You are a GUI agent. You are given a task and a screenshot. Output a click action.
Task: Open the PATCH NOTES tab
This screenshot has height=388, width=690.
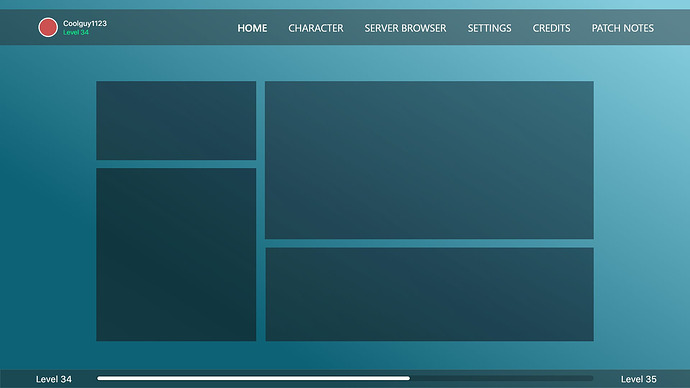click(623, 28)
